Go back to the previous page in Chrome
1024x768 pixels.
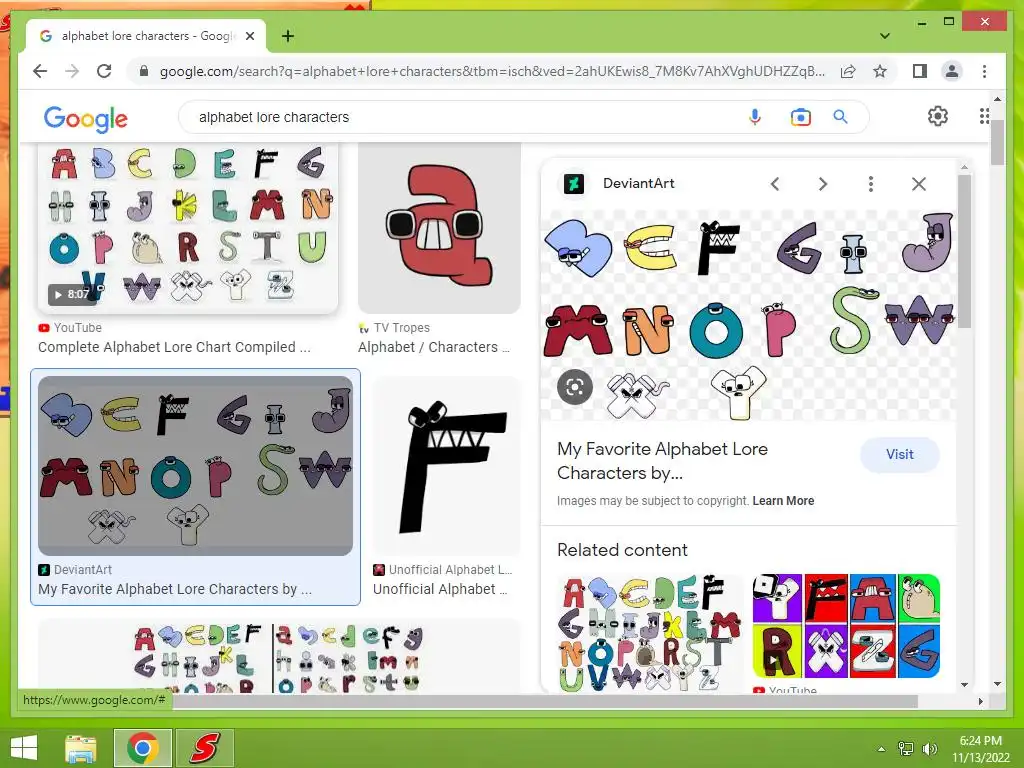point(40,71)
